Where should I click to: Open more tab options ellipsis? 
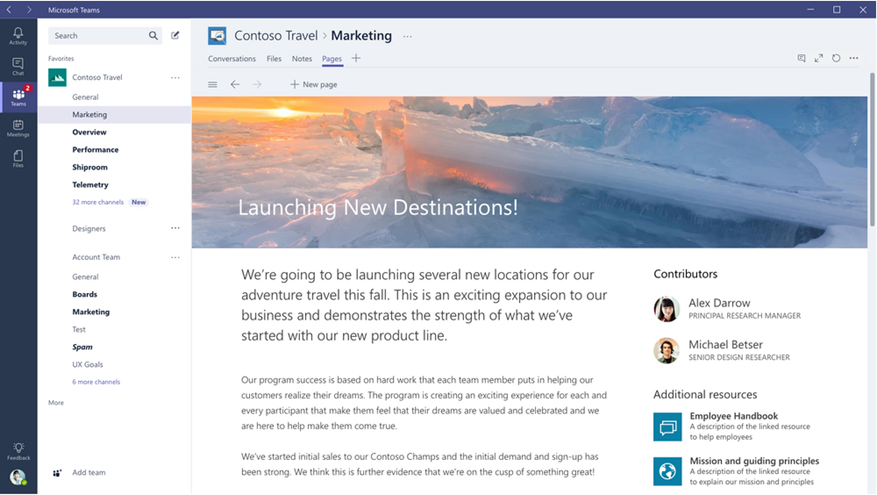(x=854, y=58)
